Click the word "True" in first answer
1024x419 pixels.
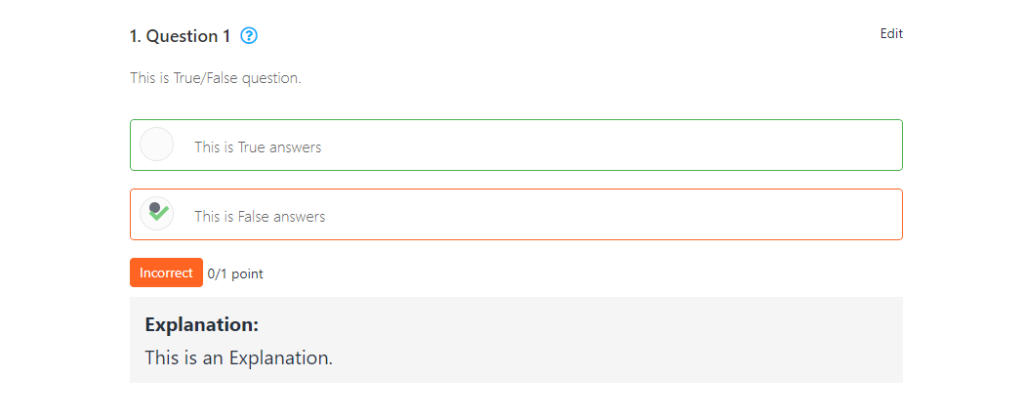pyautogui.click(x=251, y=147)
